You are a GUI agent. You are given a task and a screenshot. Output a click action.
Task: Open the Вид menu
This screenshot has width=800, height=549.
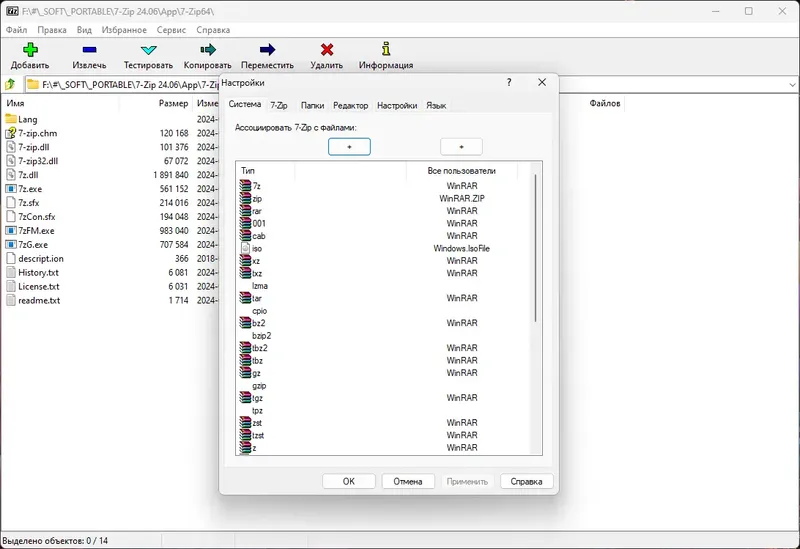pyautogui.click(x=84, y=30)
